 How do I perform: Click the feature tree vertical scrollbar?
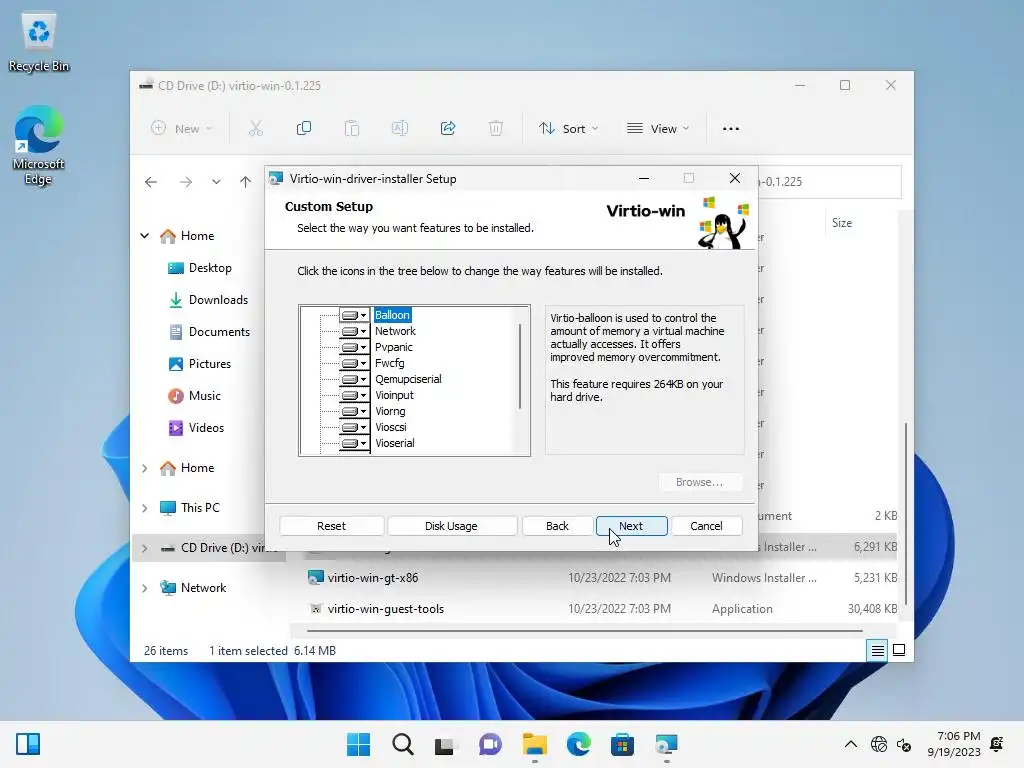pos(520,366)
